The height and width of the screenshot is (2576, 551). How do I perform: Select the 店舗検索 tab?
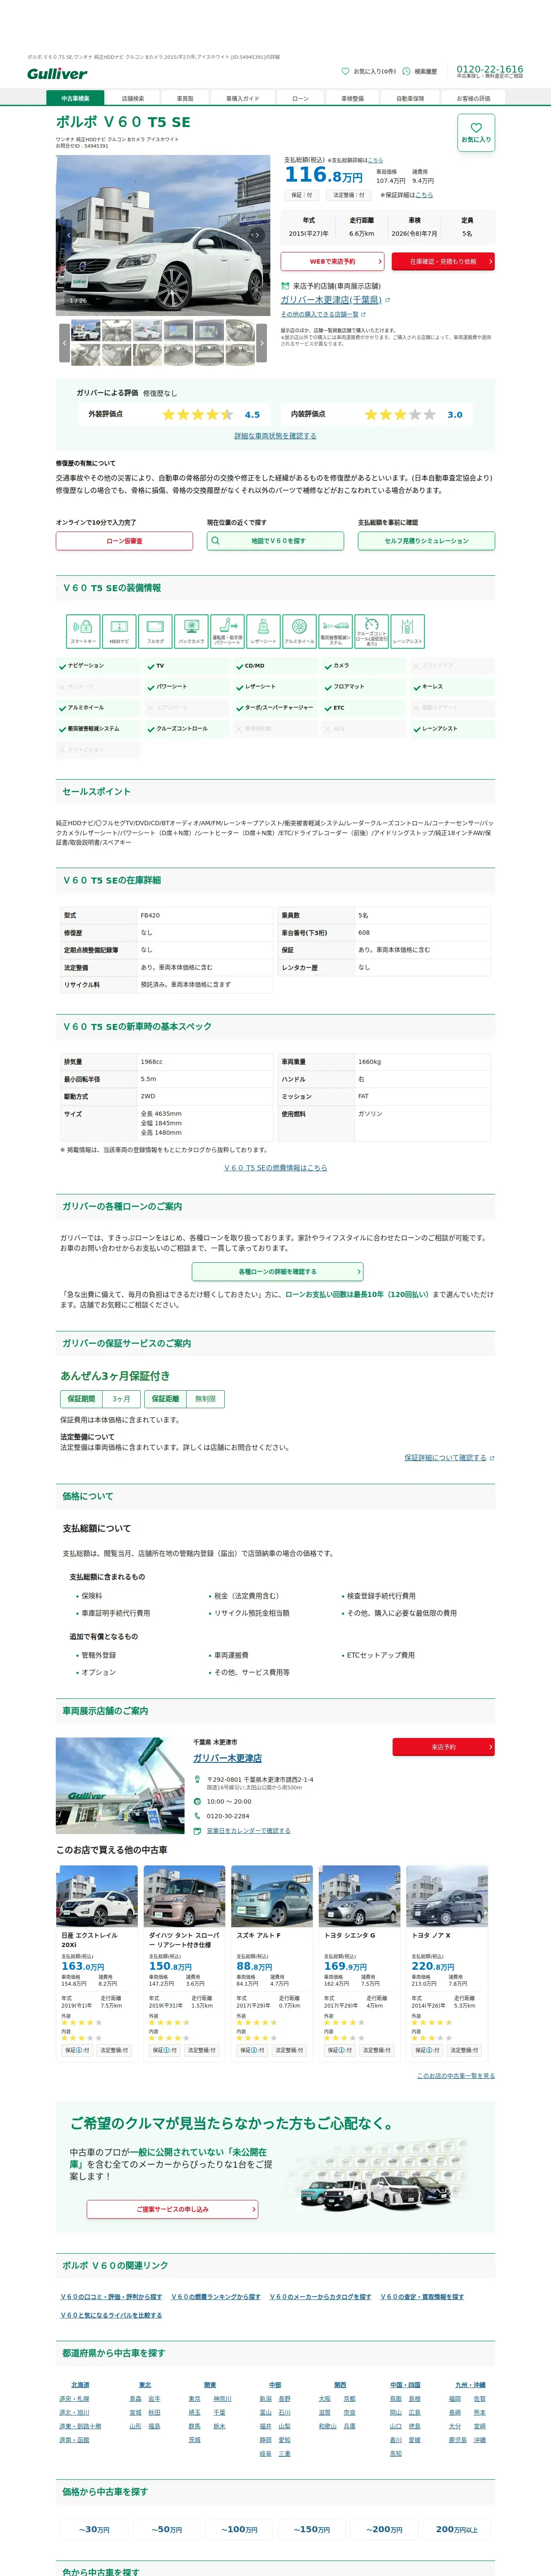tap(132, 98)
